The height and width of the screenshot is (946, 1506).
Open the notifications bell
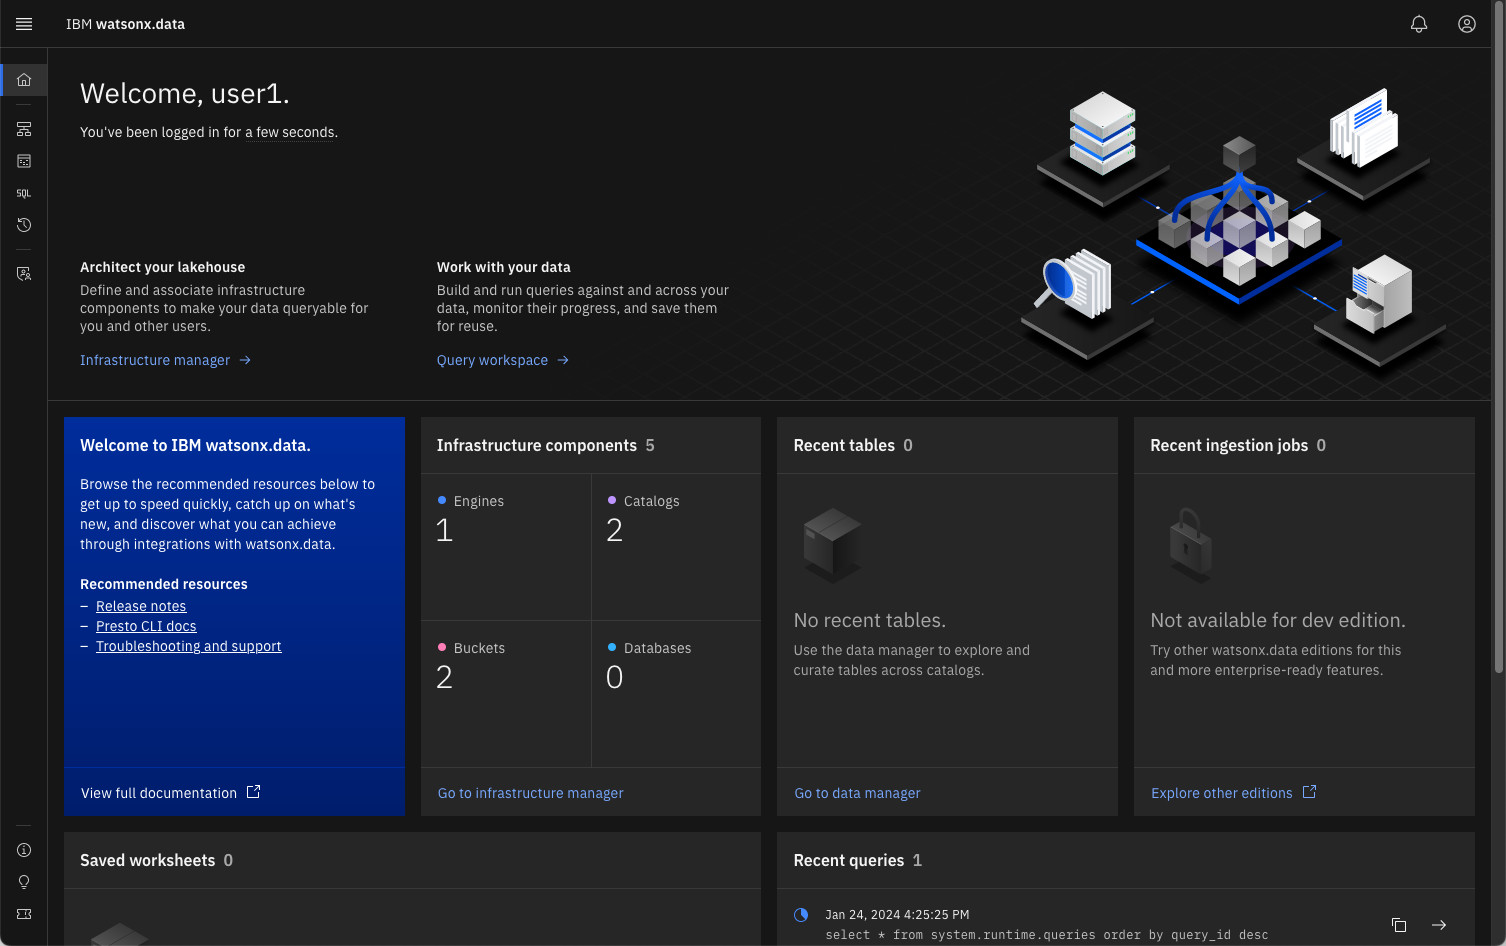point(1419,24)
